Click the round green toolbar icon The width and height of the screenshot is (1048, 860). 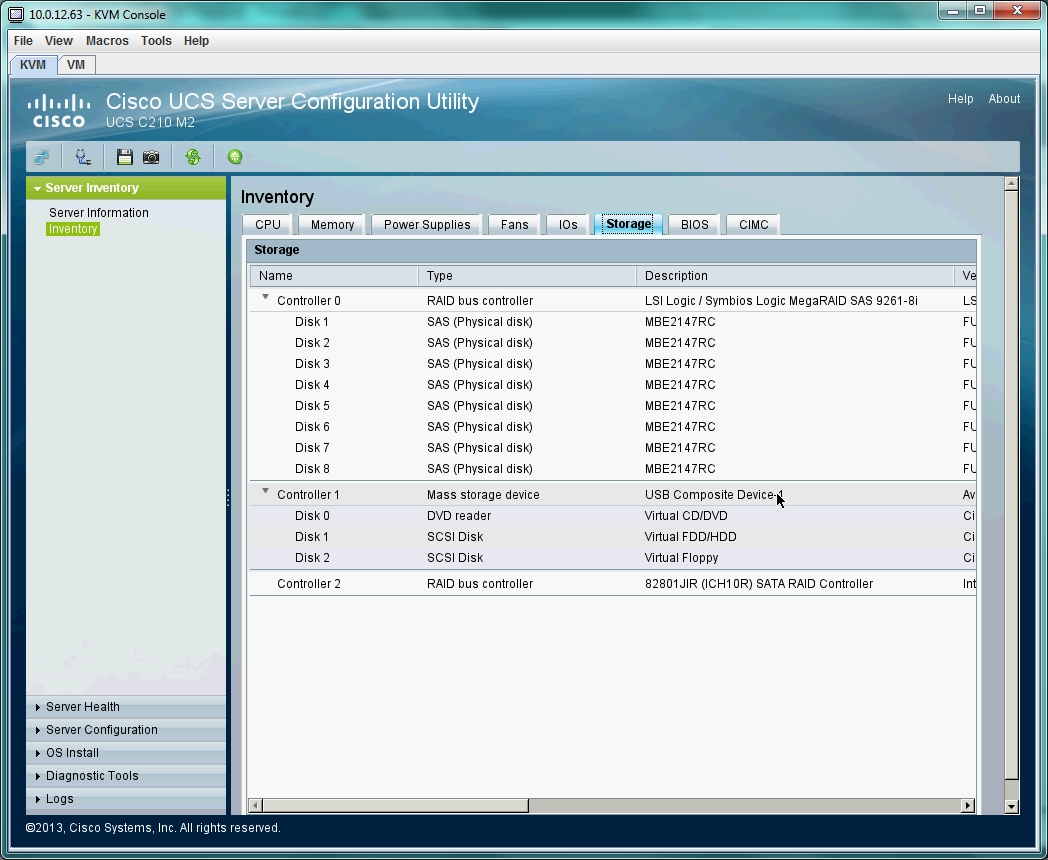235,157
